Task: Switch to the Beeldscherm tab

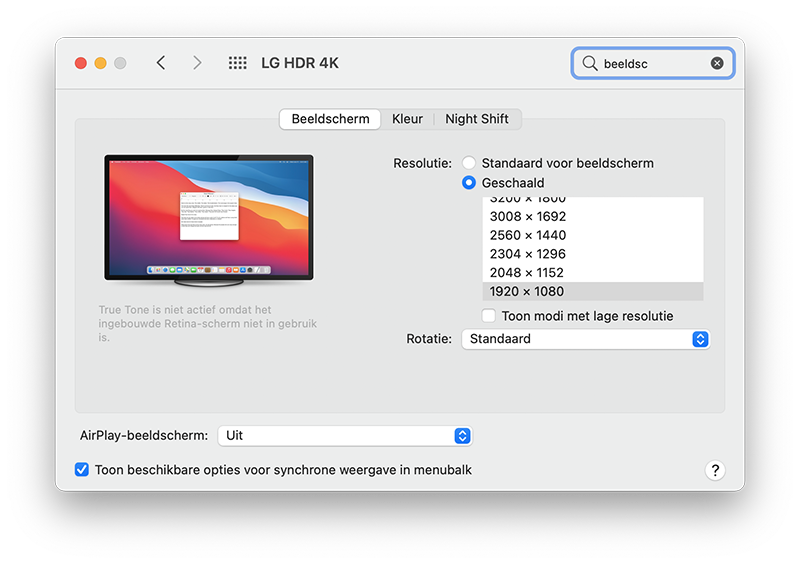Action: click(330, 119)
